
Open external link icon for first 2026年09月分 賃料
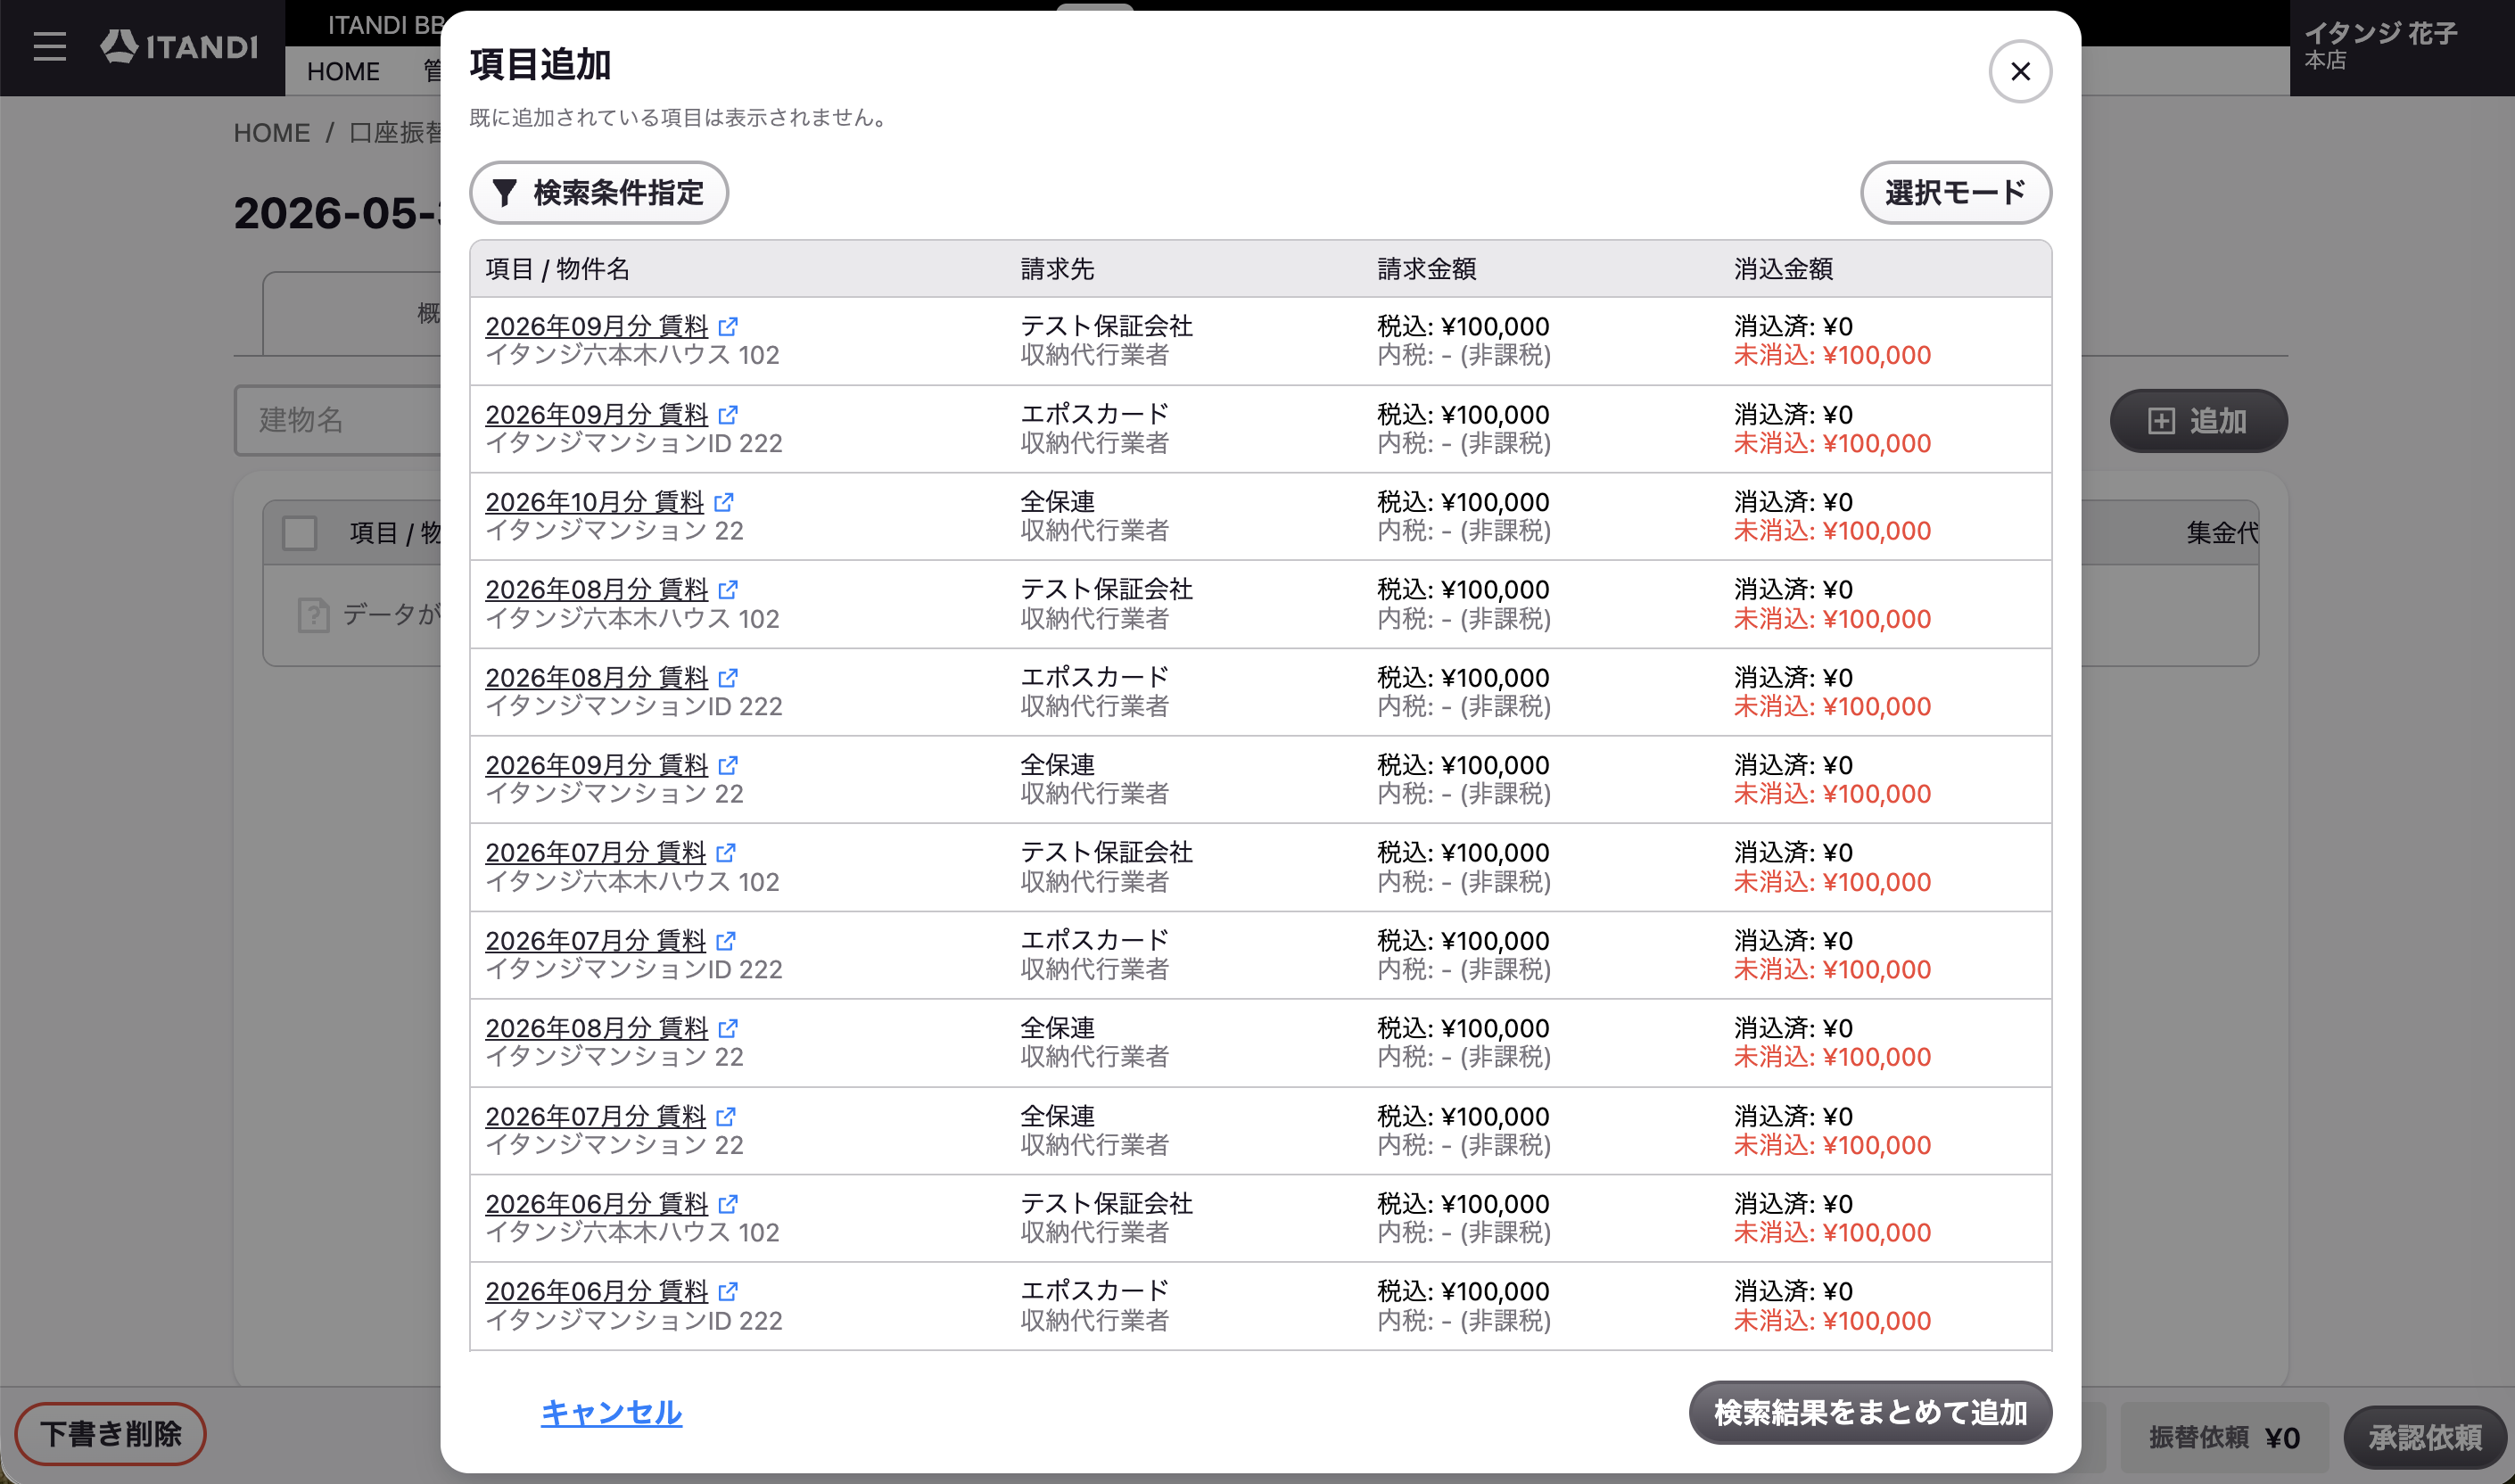coord(728,326)
